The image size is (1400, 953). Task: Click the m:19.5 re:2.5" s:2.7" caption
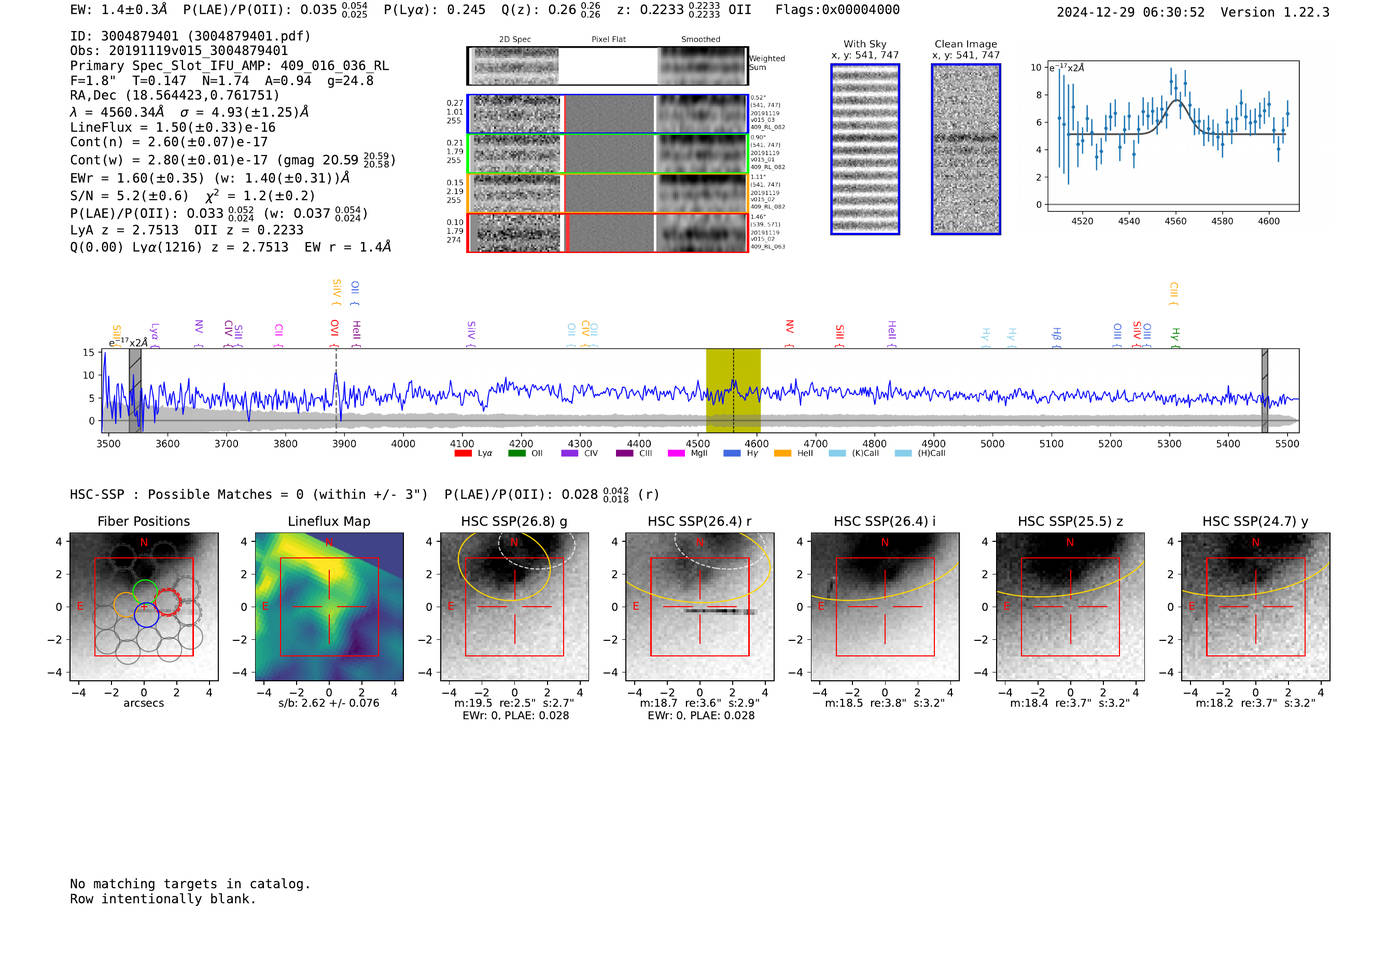(x=515, y=703)
